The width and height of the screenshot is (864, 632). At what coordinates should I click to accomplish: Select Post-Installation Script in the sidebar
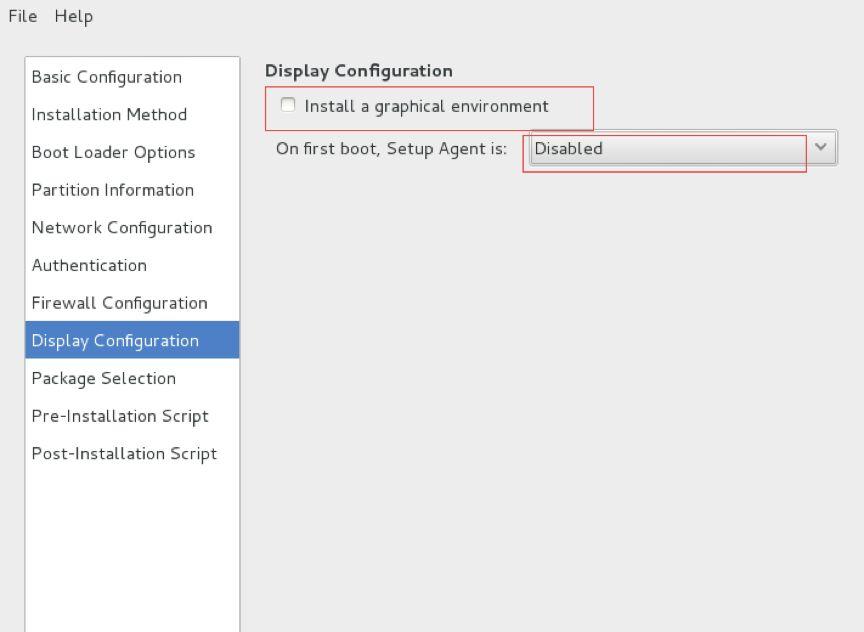click(124, 454)
